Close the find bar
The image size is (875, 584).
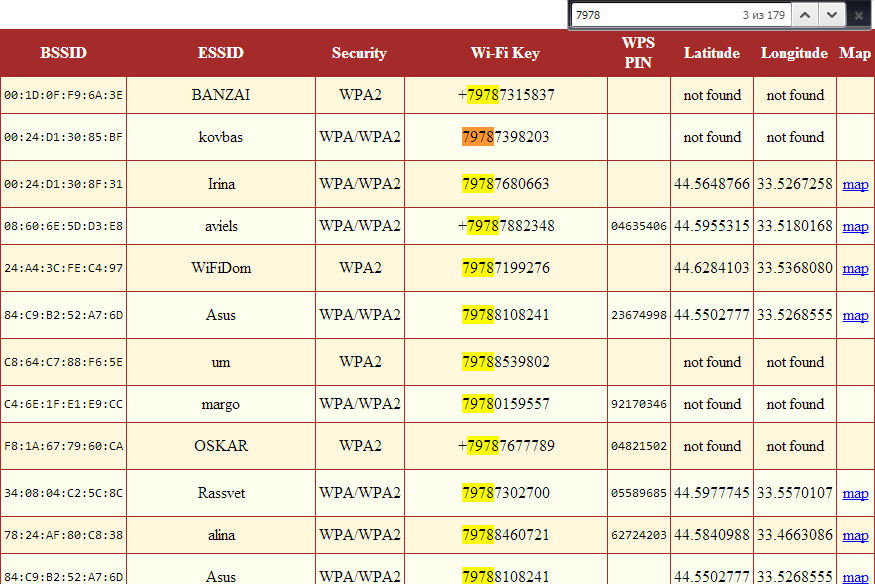pos(859,15)
